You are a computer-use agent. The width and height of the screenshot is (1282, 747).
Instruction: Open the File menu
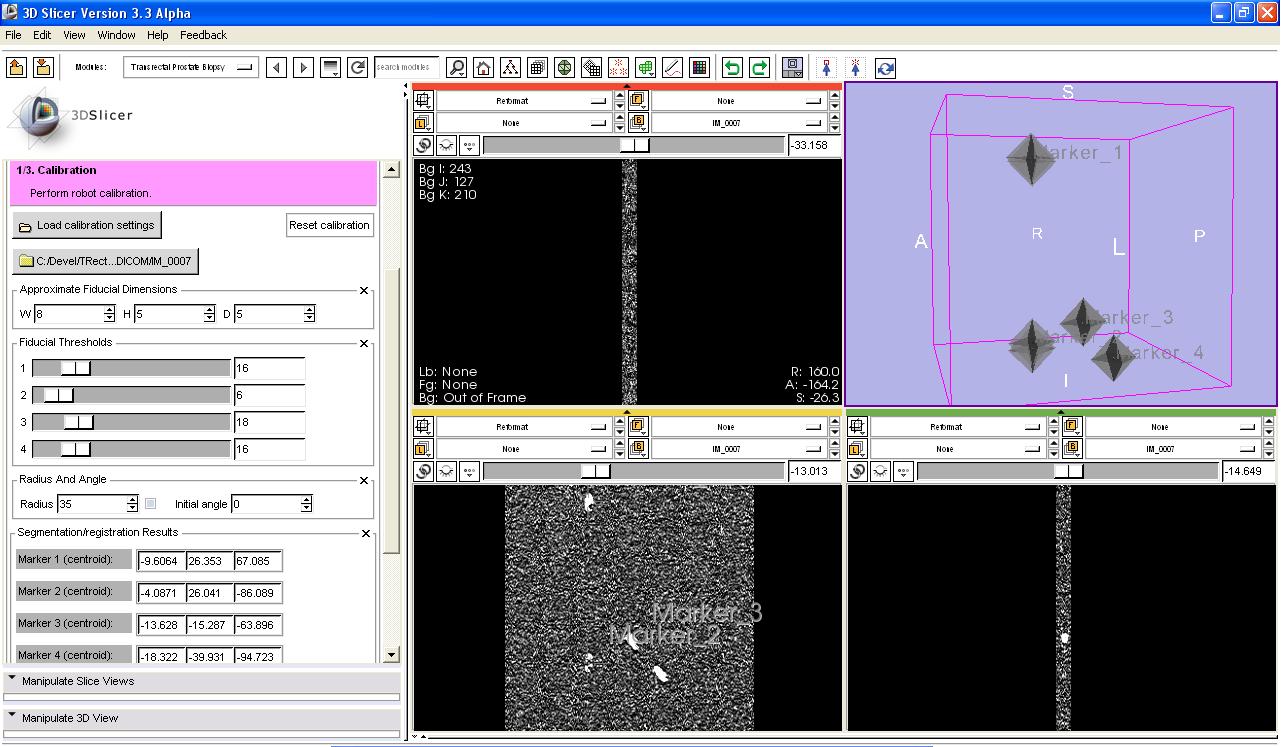coord(13,35)
